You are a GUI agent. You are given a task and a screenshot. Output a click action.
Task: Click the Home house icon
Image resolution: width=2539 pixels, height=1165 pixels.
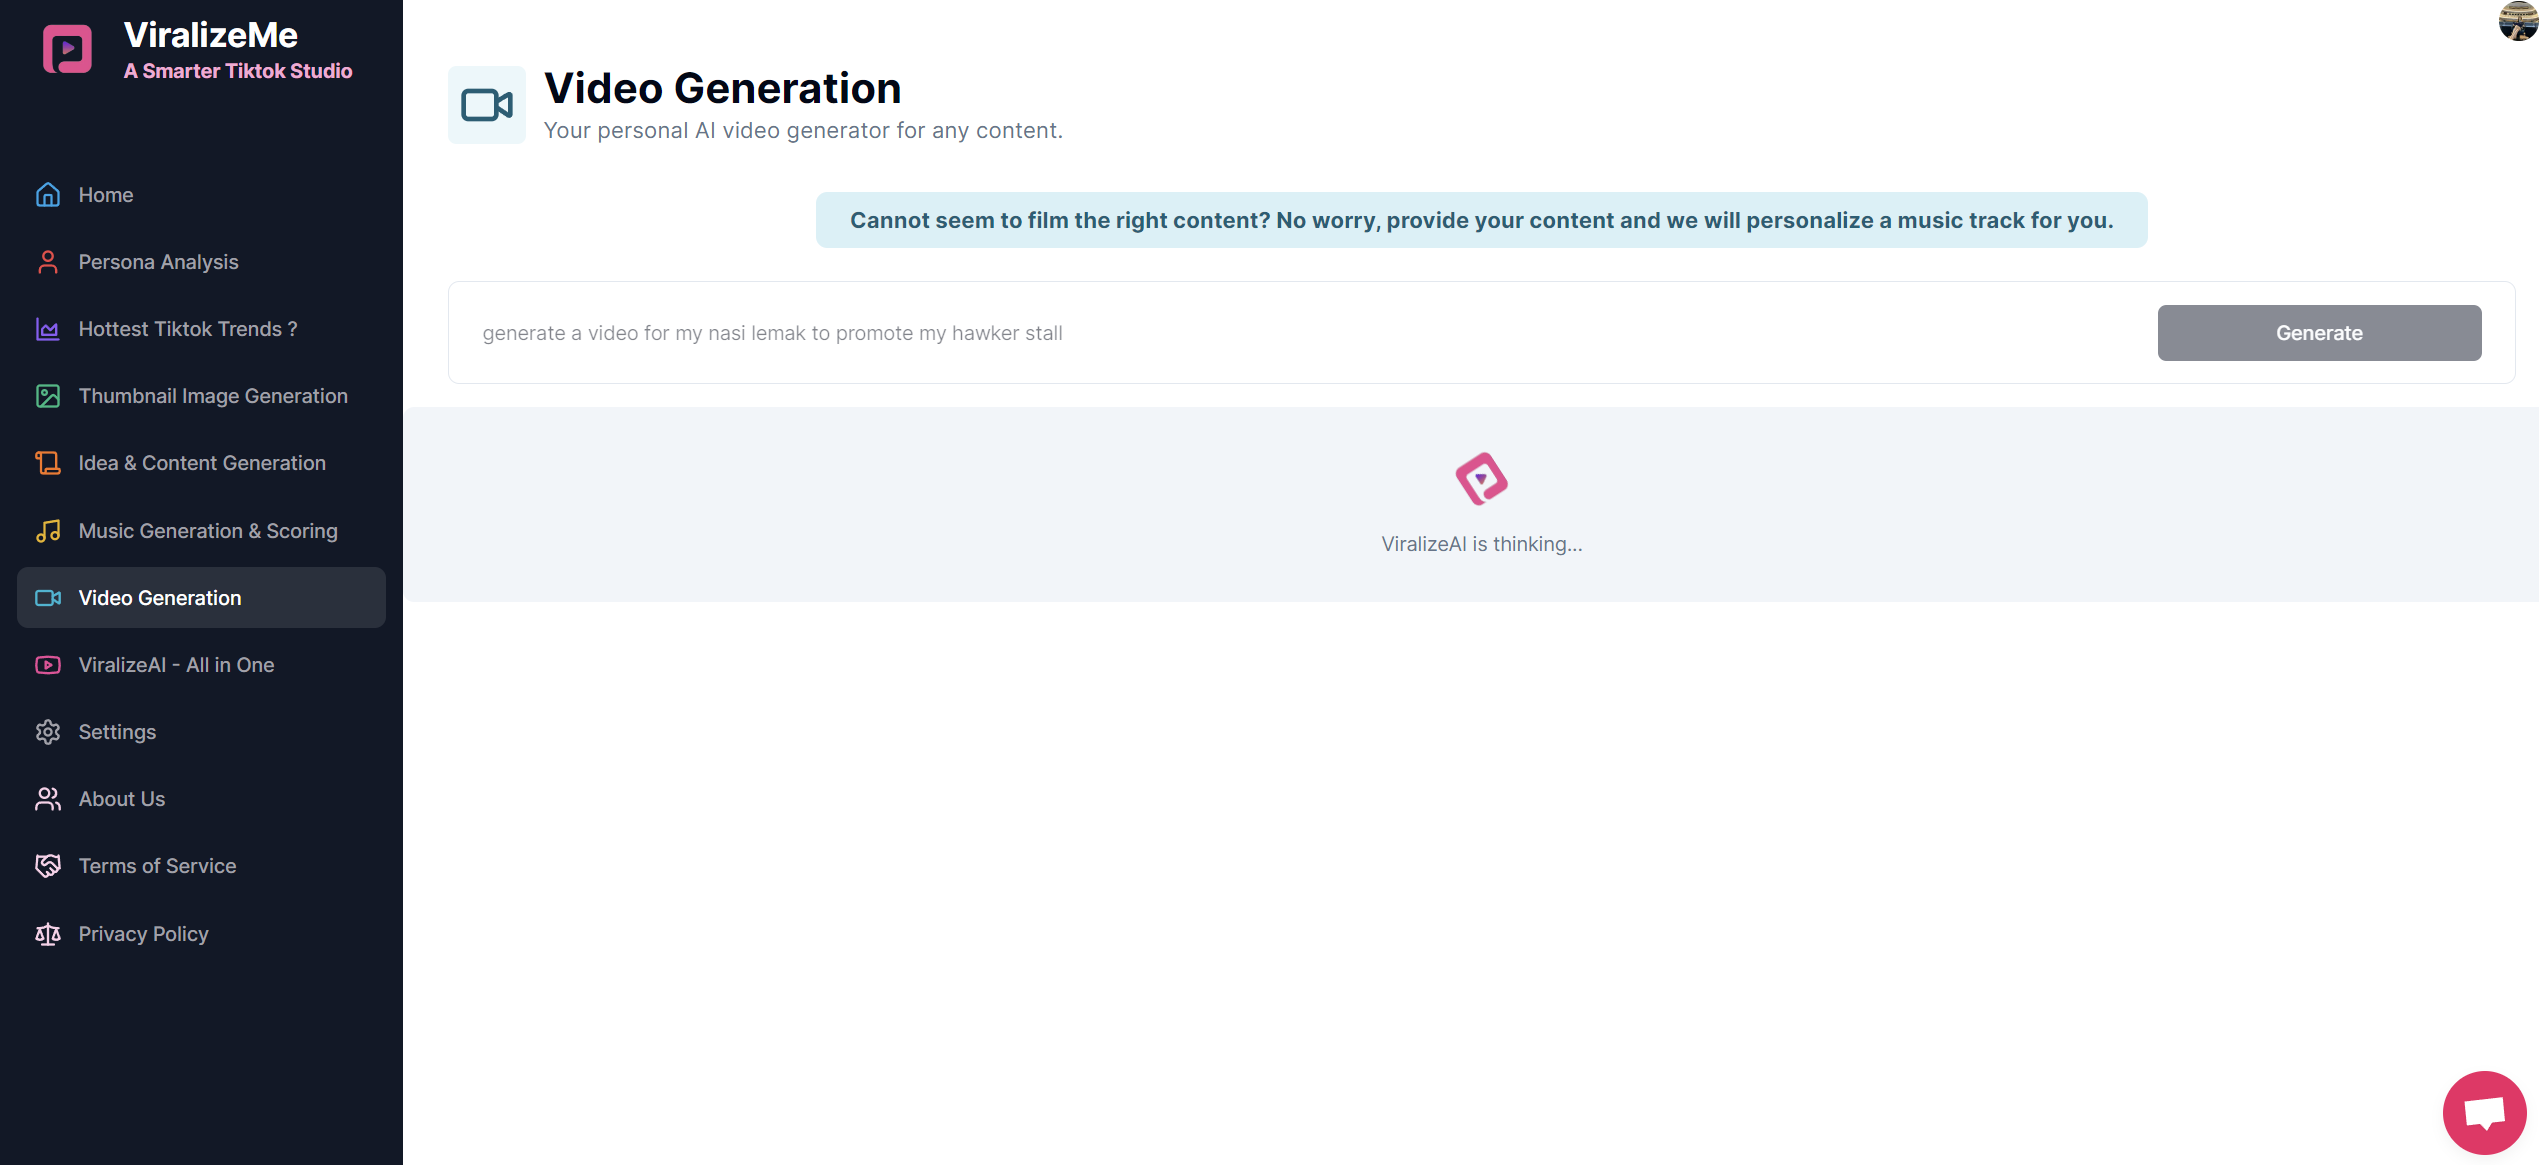tap(48, 195)
